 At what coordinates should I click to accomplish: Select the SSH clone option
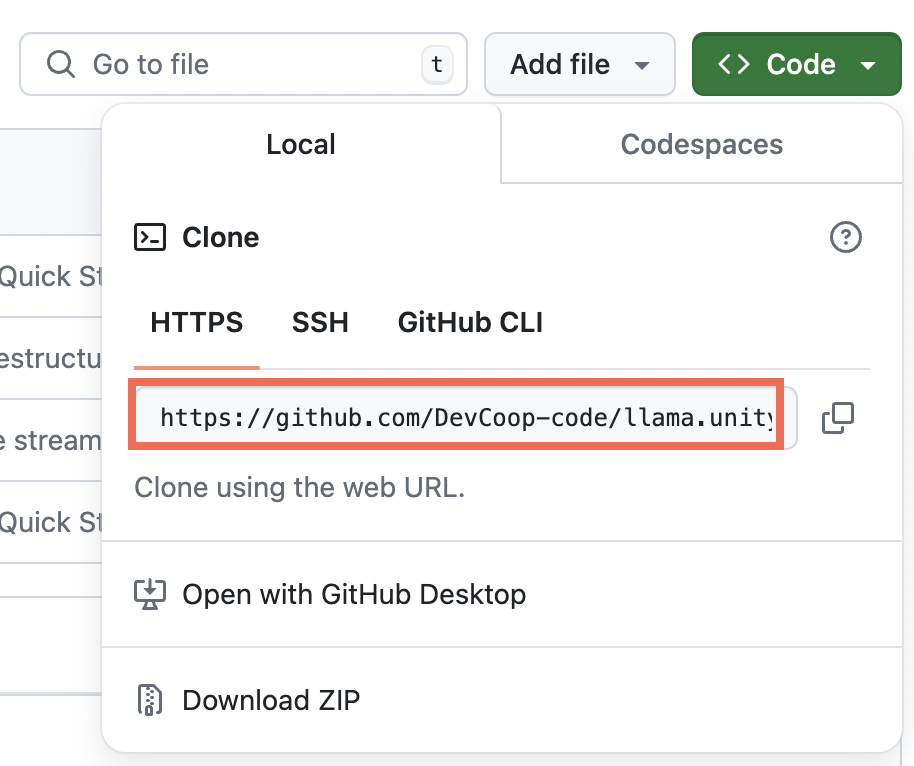click(320, 322)
